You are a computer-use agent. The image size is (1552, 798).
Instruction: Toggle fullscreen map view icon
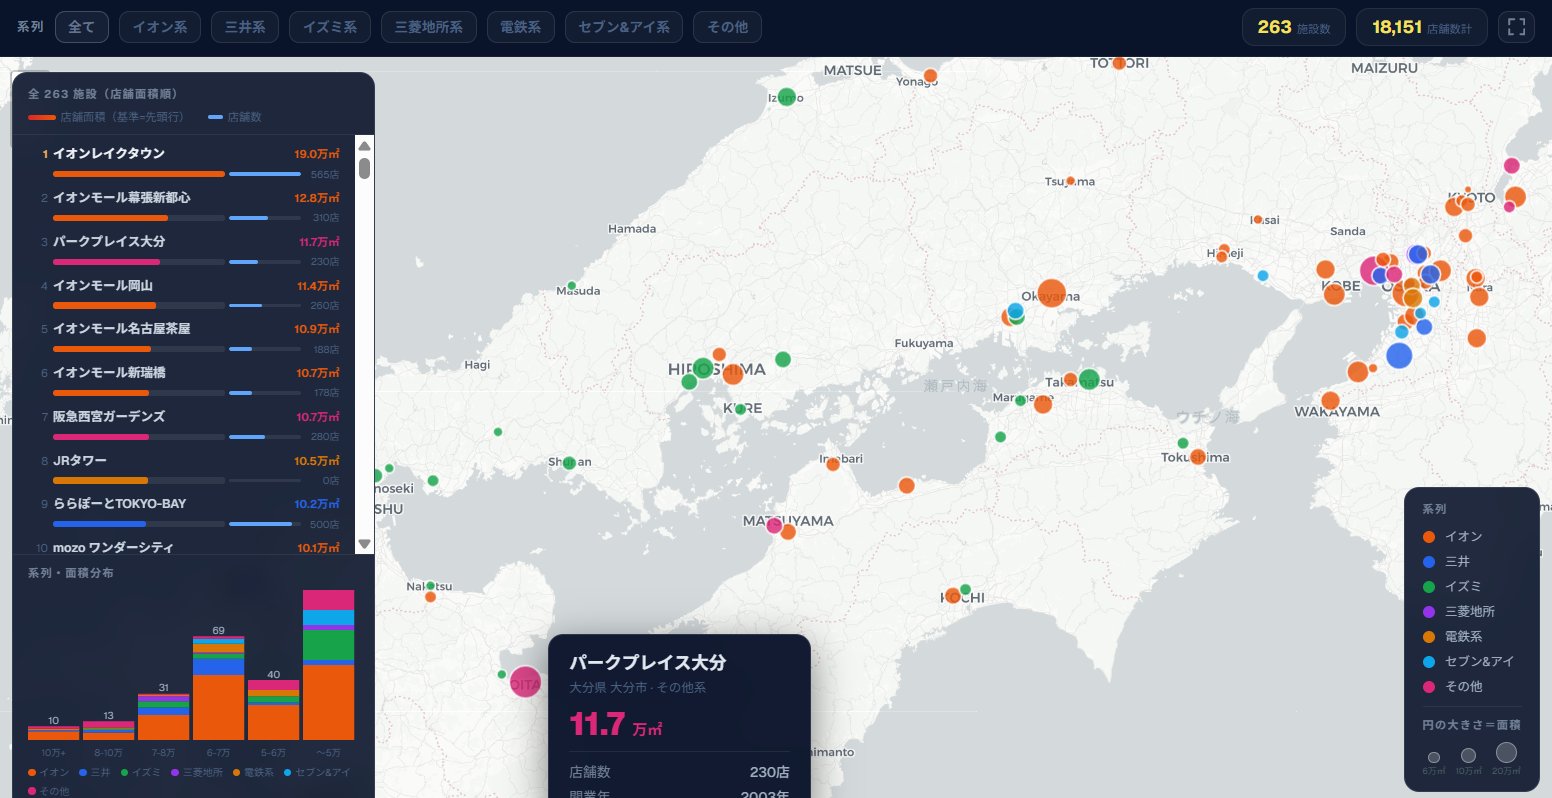1516,27
